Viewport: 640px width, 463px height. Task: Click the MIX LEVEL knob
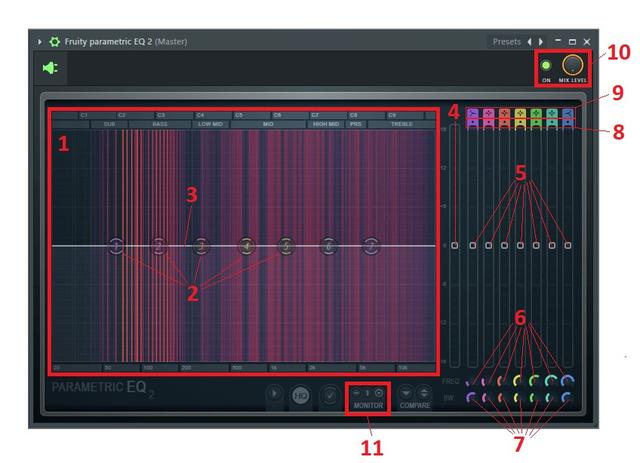pos(572,65)
